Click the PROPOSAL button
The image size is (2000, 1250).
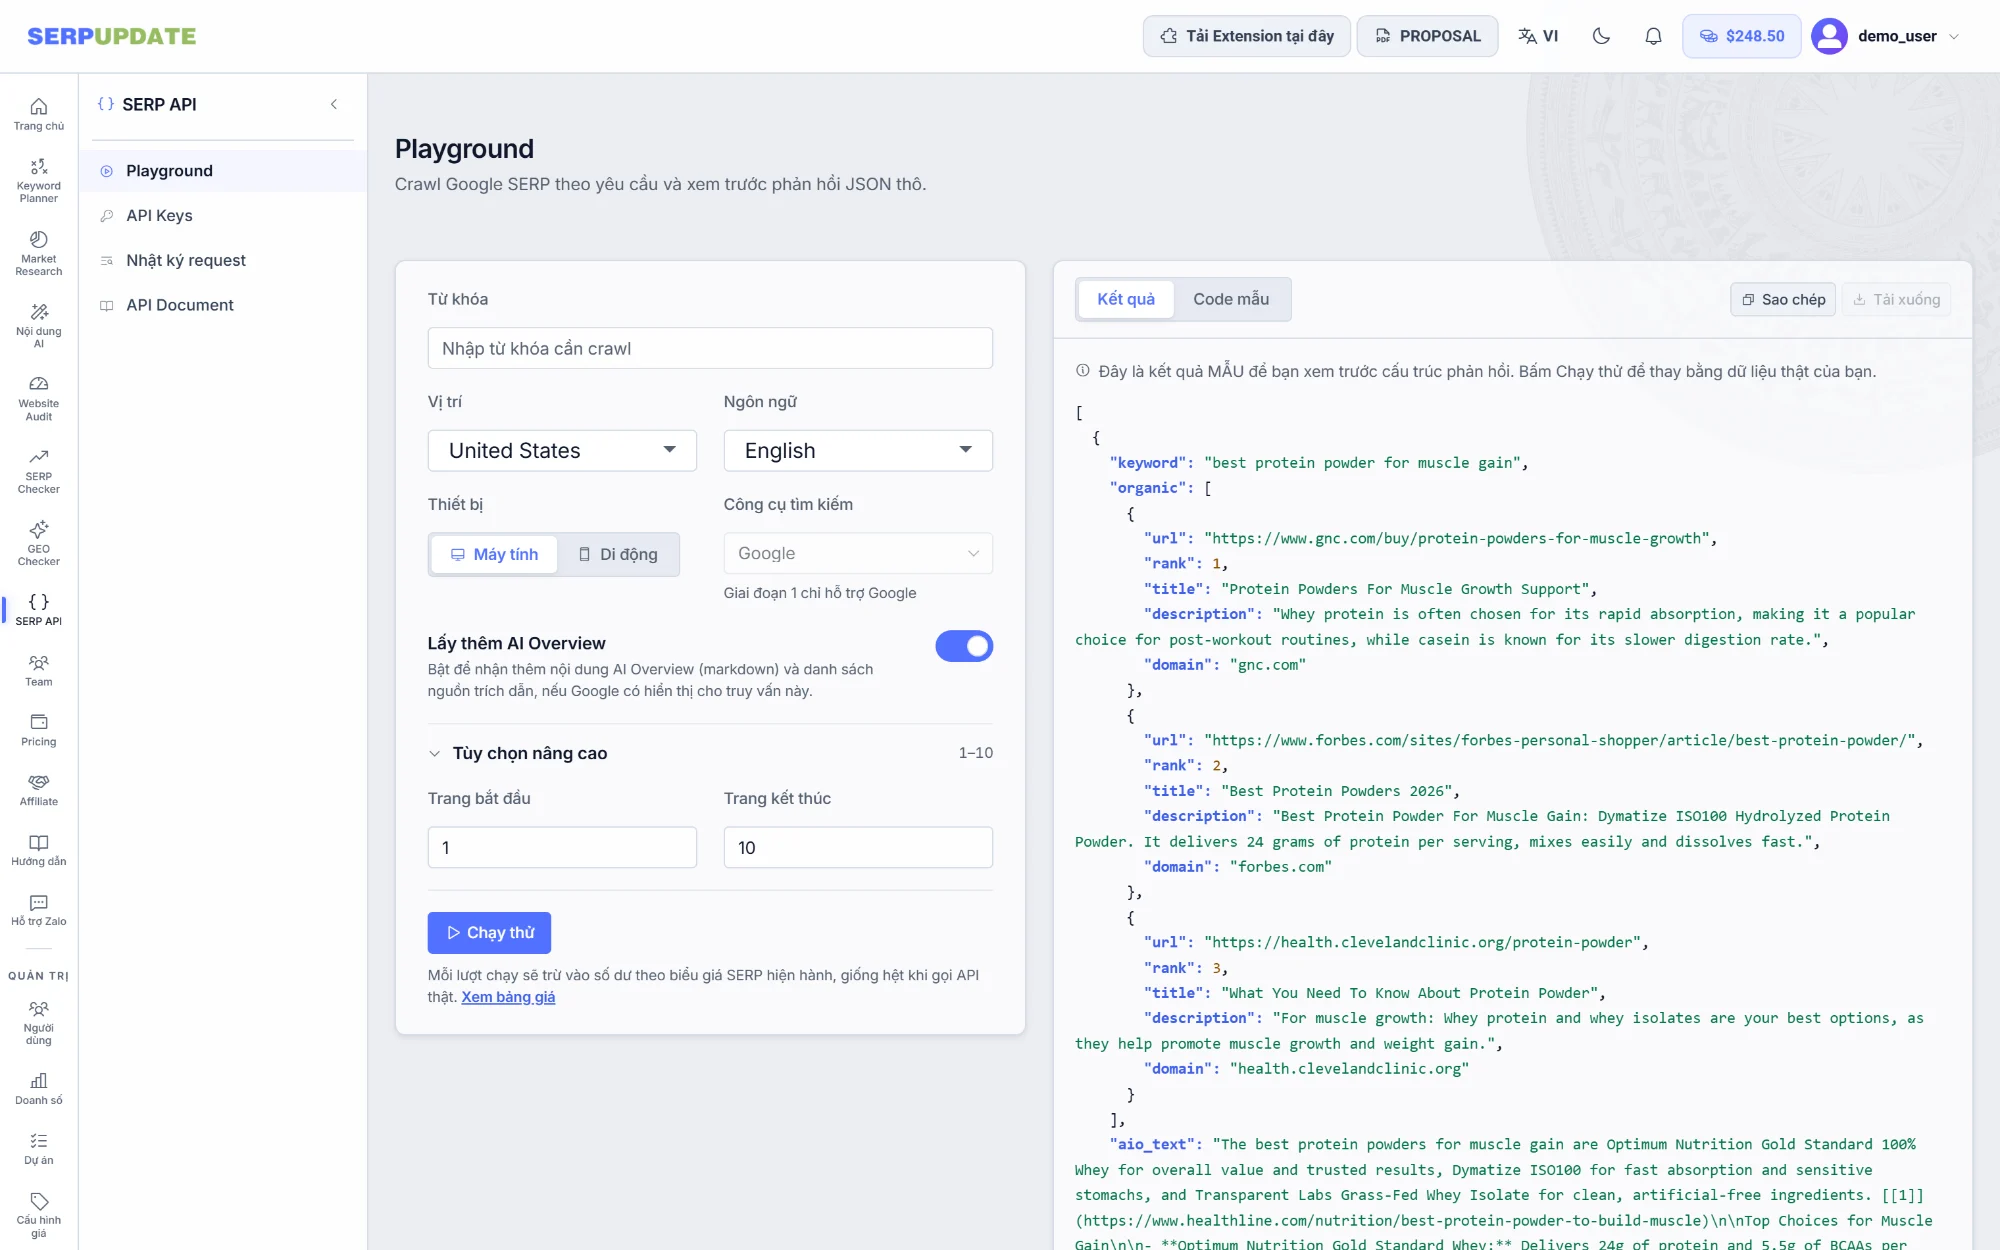(1427, 36)
